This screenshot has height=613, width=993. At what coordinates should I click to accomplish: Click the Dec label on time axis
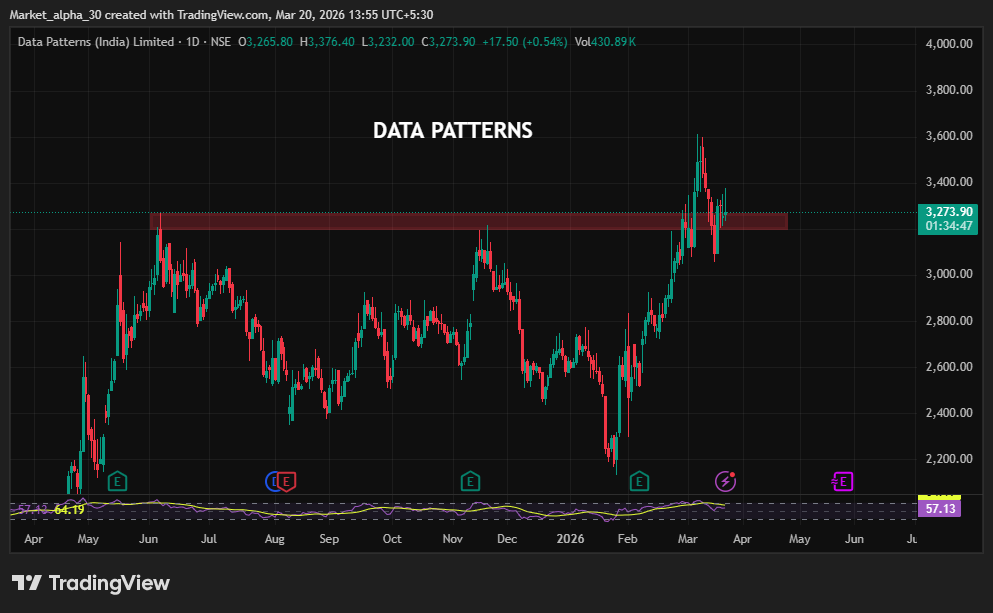507,539
